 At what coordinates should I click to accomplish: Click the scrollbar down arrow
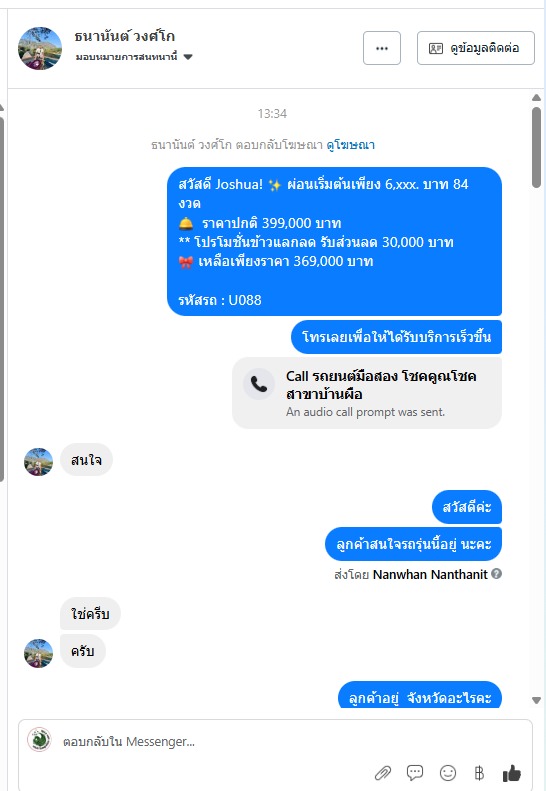pyautogui.click(x=536, y=700)
